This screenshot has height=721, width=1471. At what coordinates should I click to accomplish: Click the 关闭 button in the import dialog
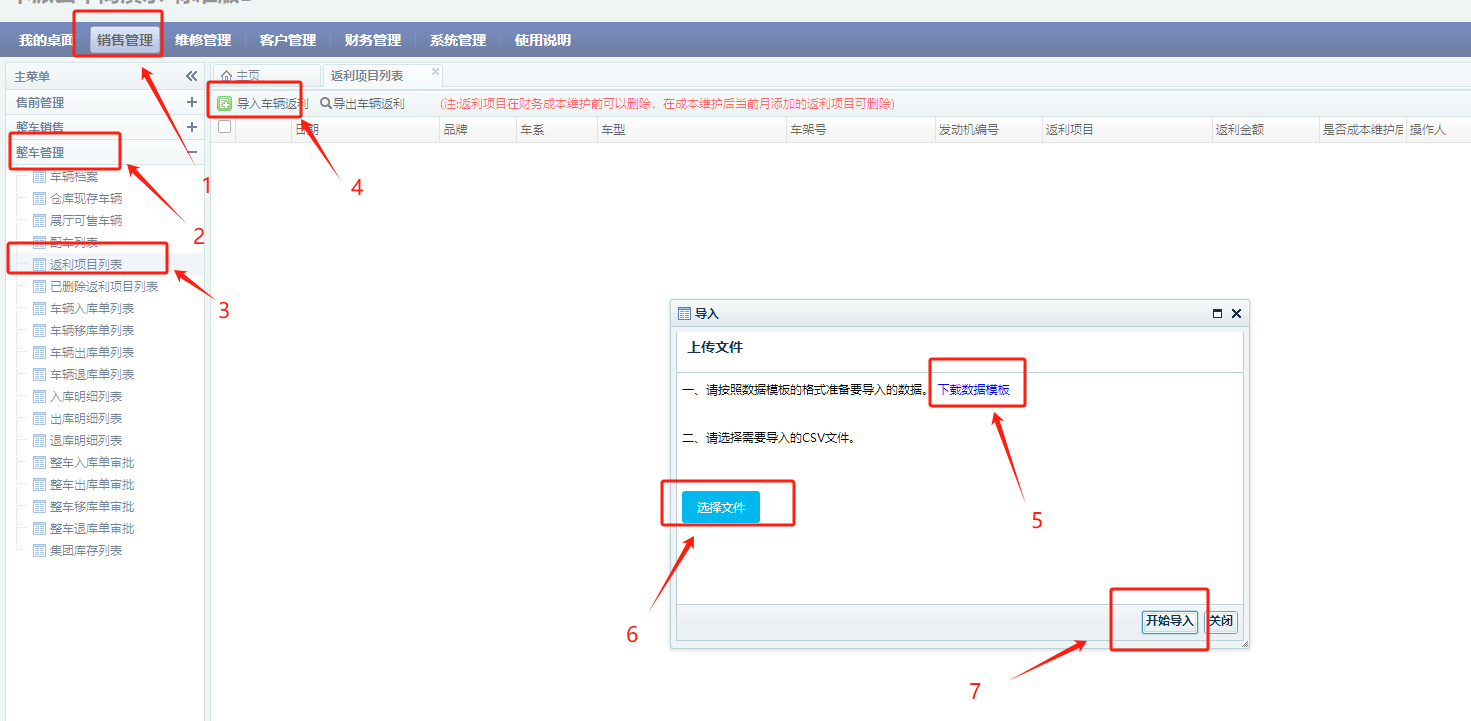1221,621
